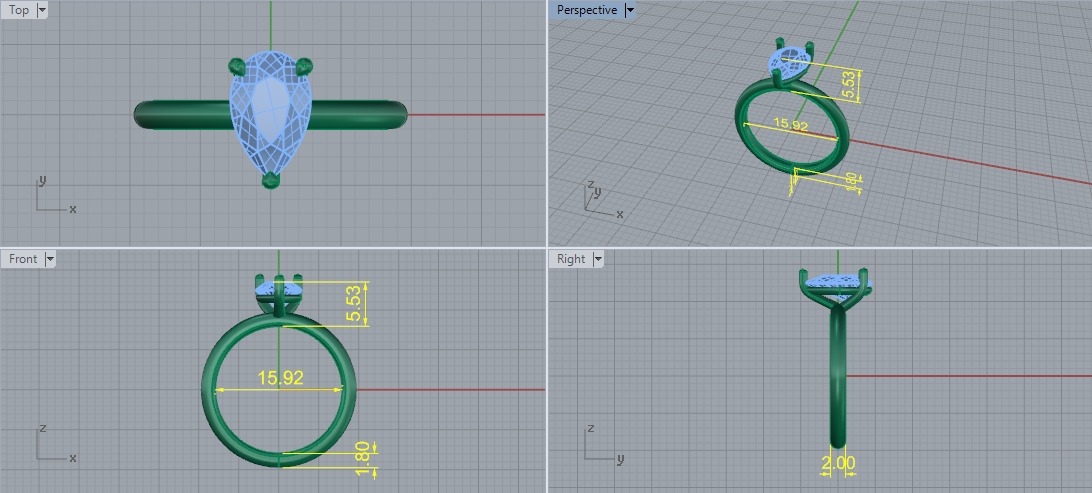Click the Top viewport title label
The height and width of the screenshot is (493, 1092).
pos(19,10)
